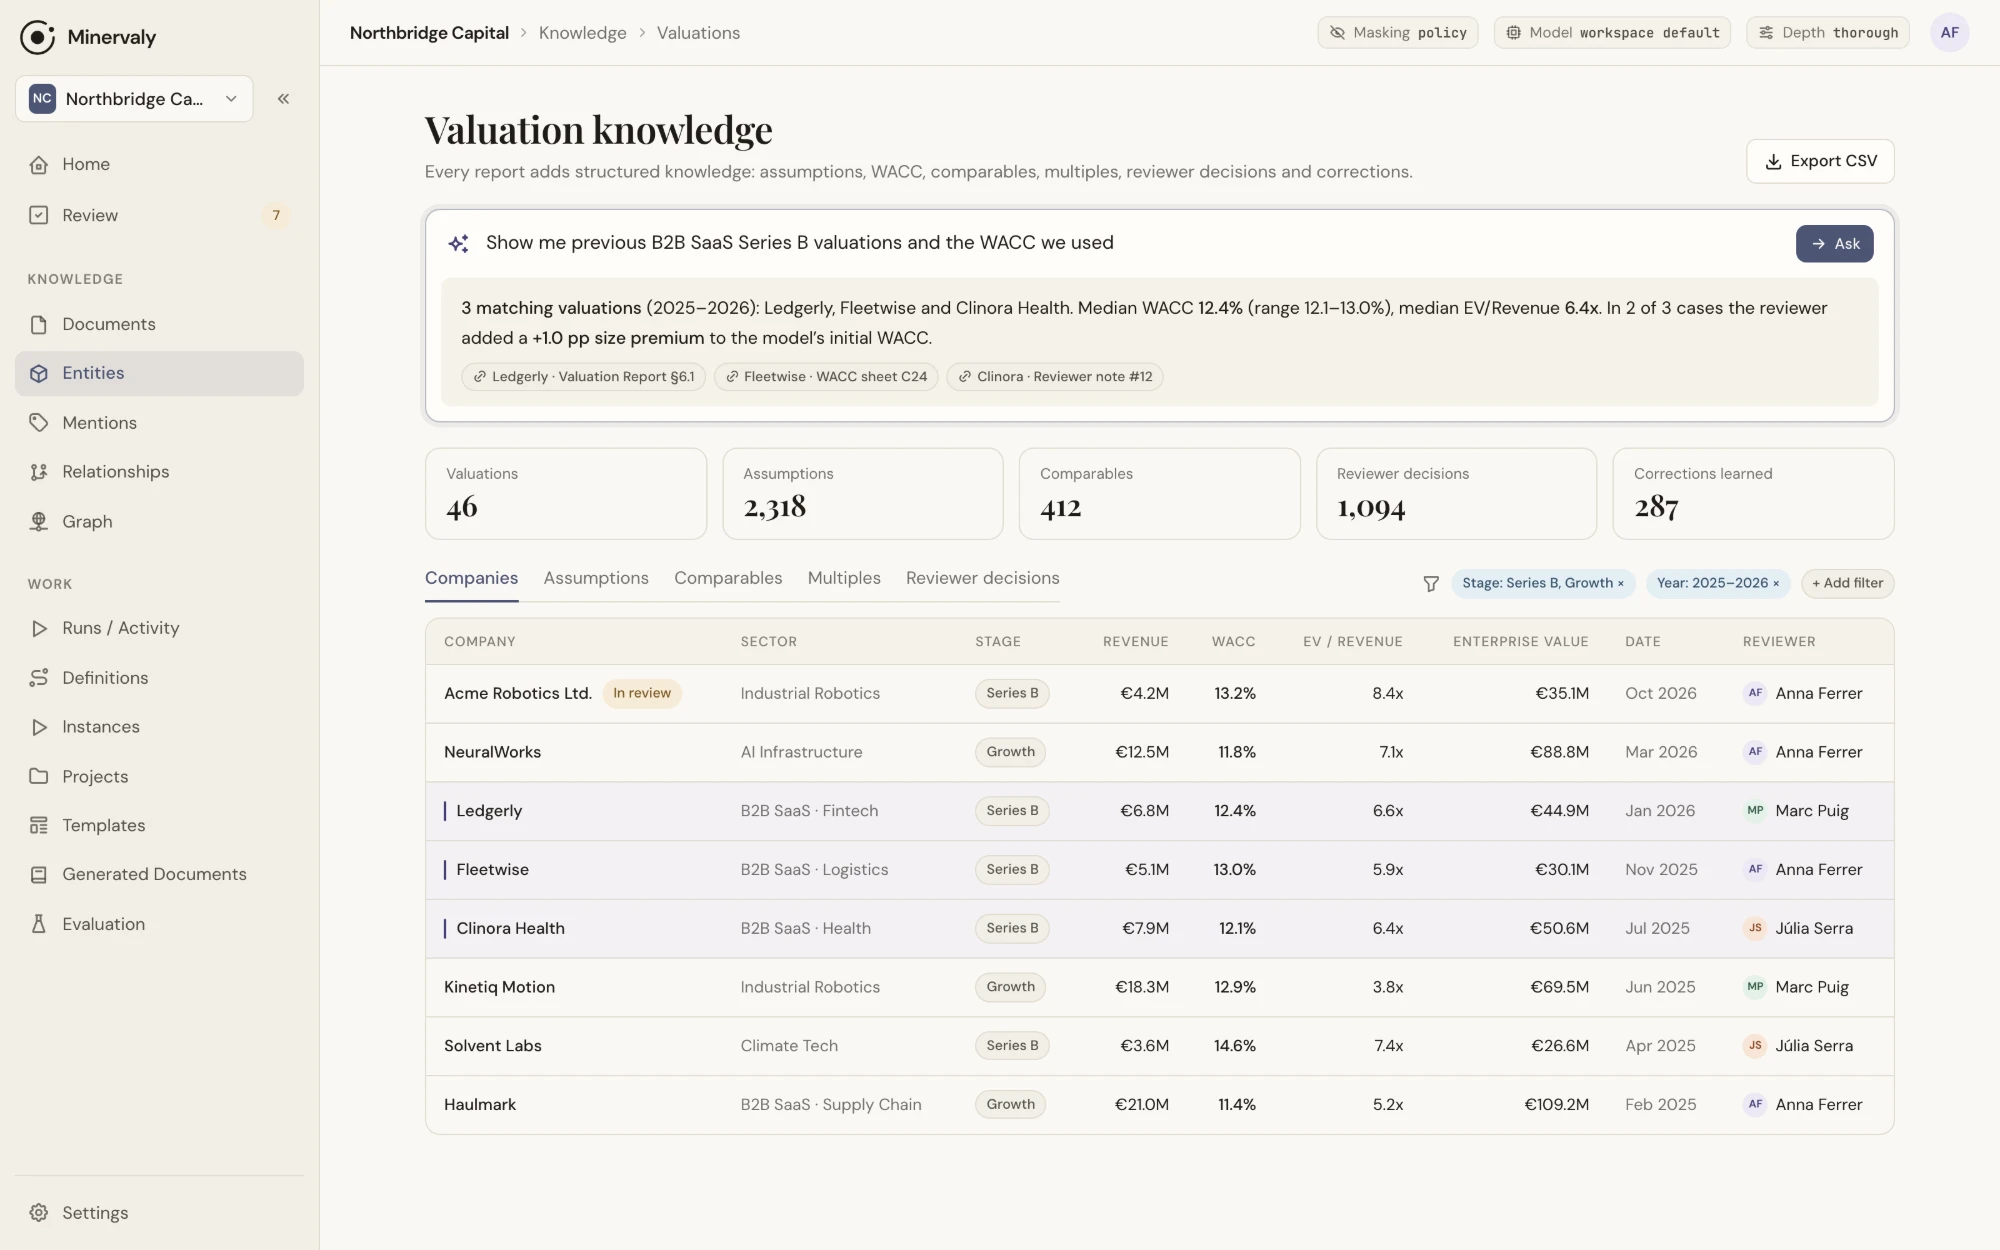Select the Entities sidebar item
This screenshot has height=1250, width=2000.
159,373
